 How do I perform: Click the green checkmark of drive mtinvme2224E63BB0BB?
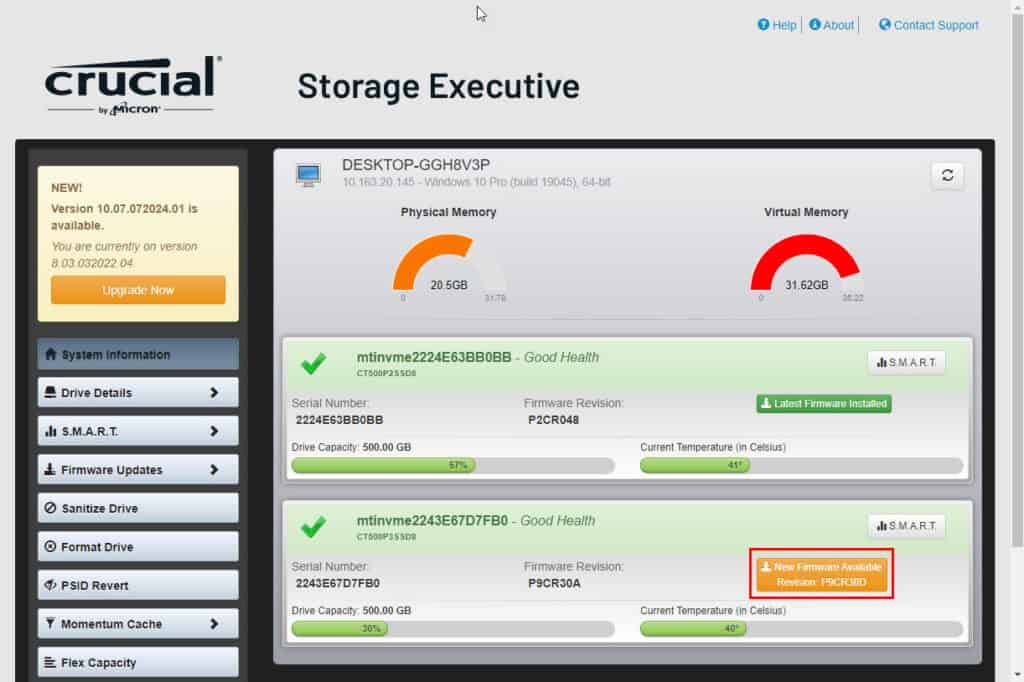click(x=313, y=363)
